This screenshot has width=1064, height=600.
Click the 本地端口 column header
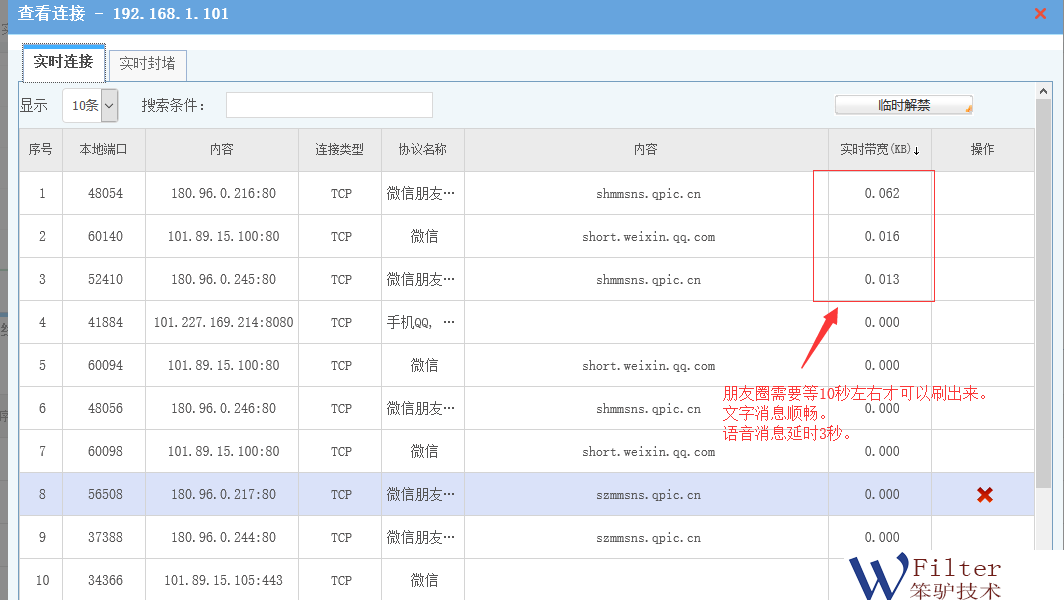coord(104,150)
